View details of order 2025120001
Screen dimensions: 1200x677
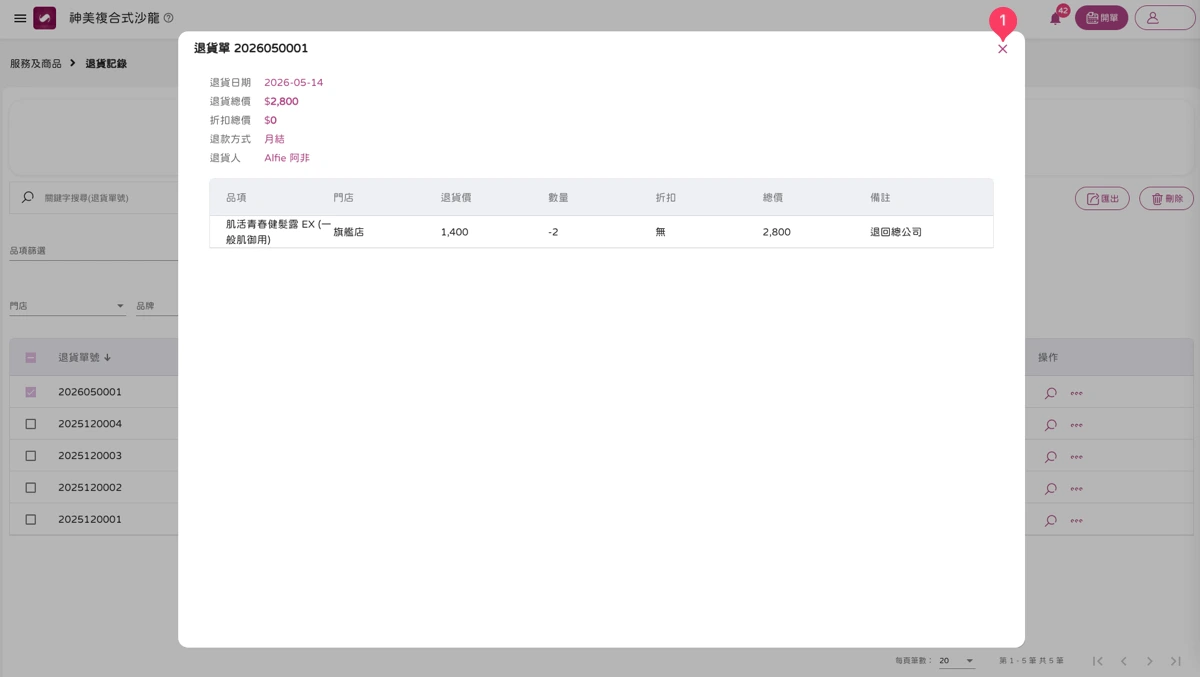tap(1050, 521)
